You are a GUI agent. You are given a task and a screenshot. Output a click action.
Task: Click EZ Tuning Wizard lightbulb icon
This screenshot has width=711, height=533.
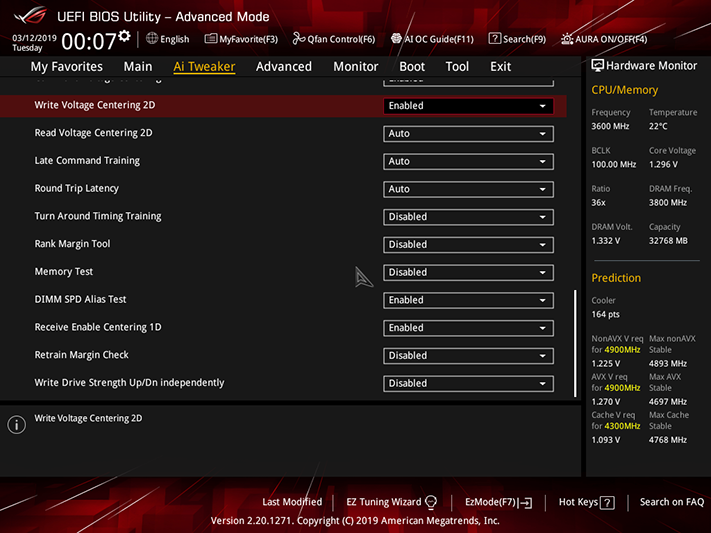(431, 502)
